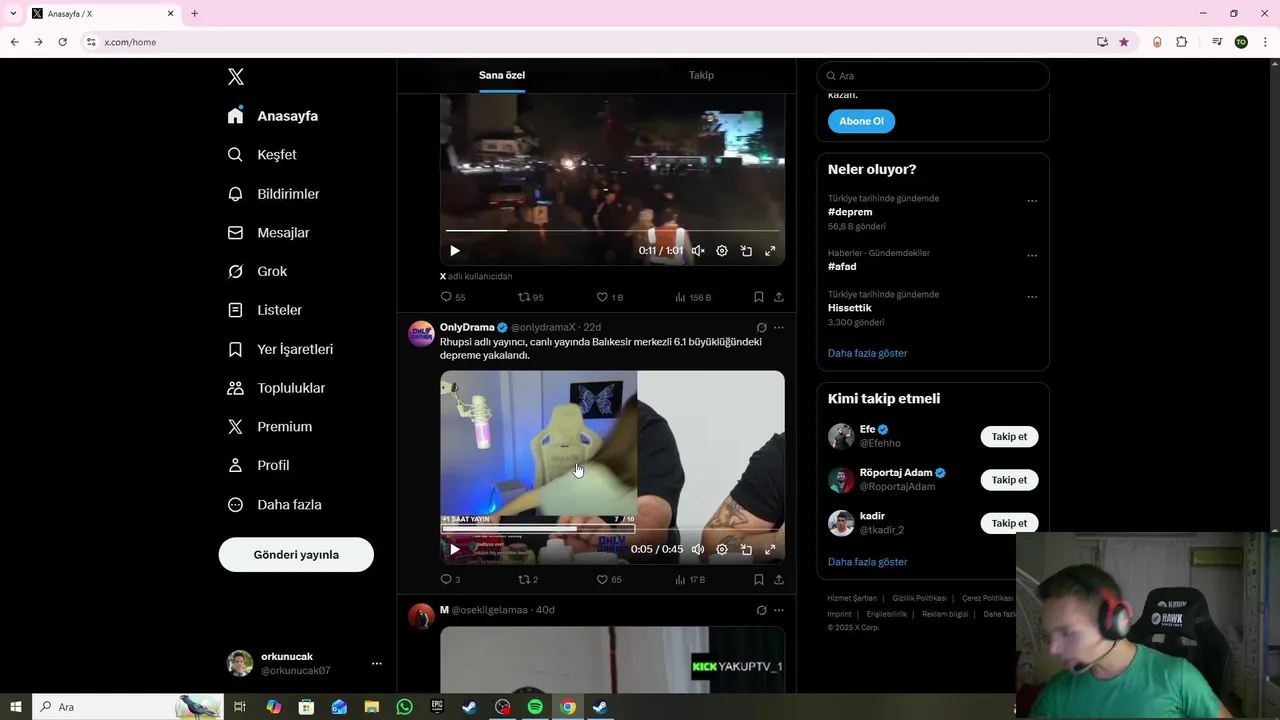Click Grok icon on osekilgelamaa post
Image resolution: width=1280 pixels, height=720 pixels.
point(761,610)
